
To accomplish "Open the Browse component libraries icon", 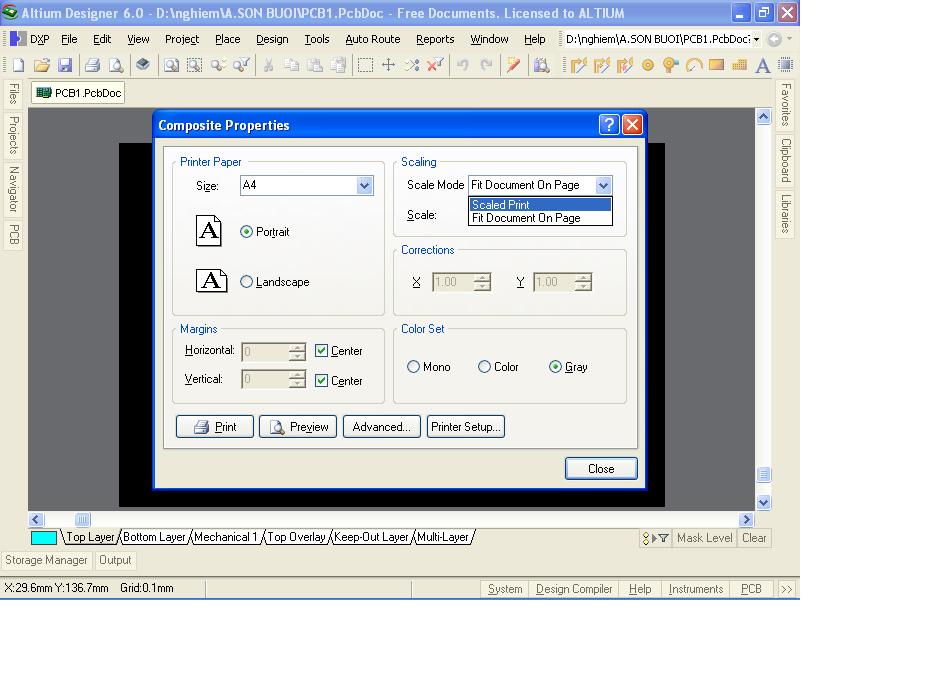I will pos(541,65).
